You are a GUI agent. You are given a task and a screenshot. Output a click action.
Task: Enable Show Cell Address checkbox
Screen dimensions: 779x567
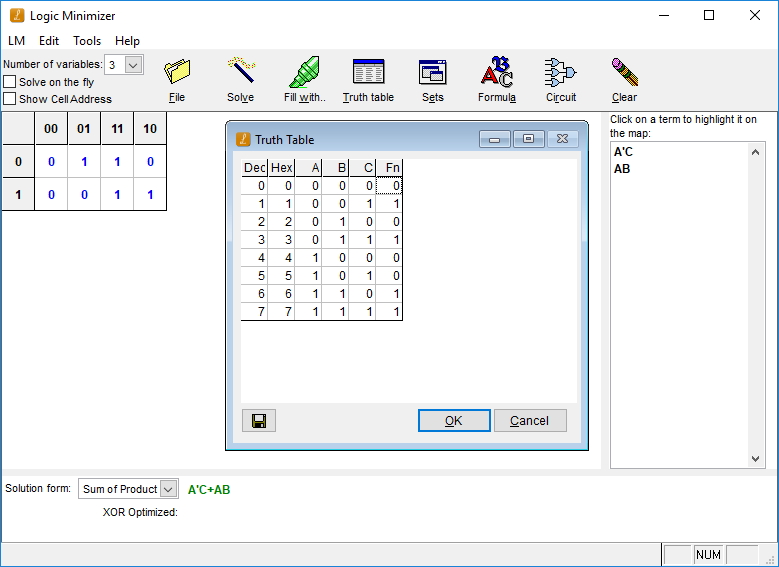(9, 98)
